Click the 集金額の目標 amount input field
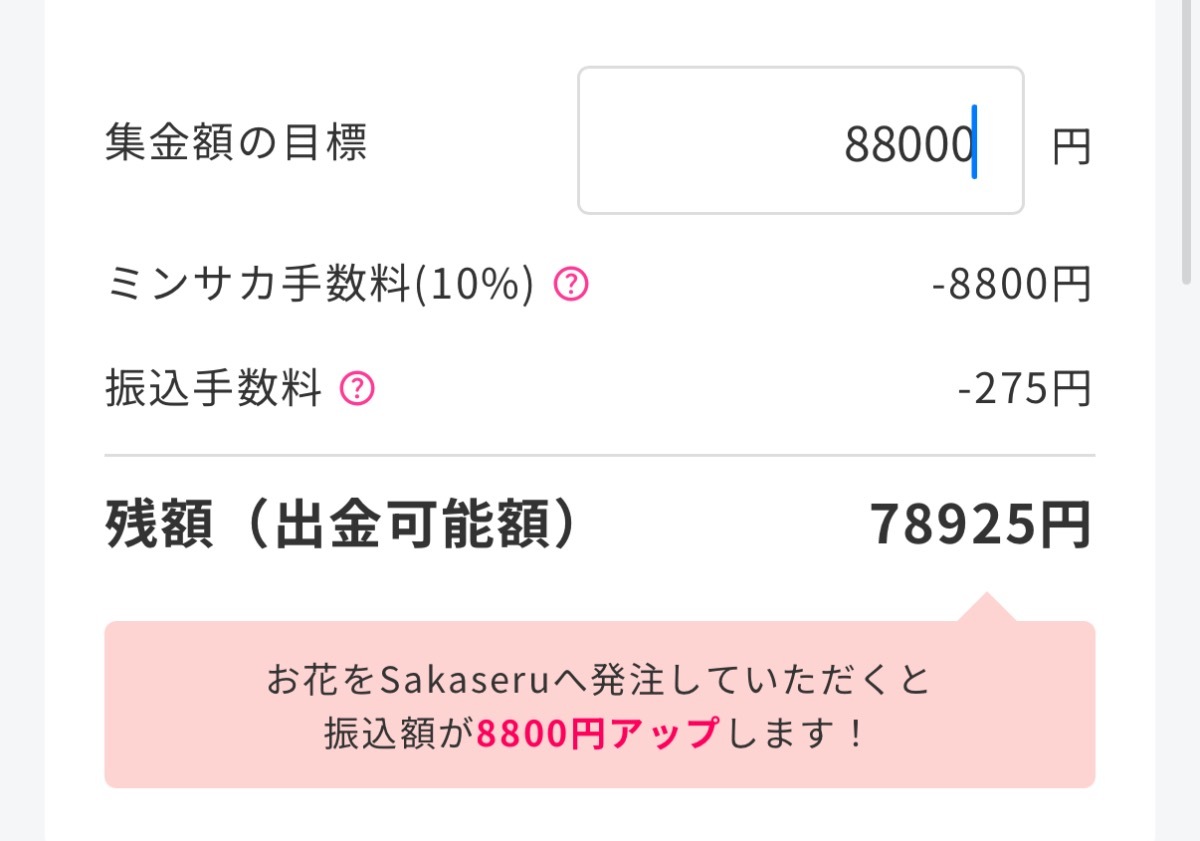This screenshot has height=841, width=1200. coord(800,141)
